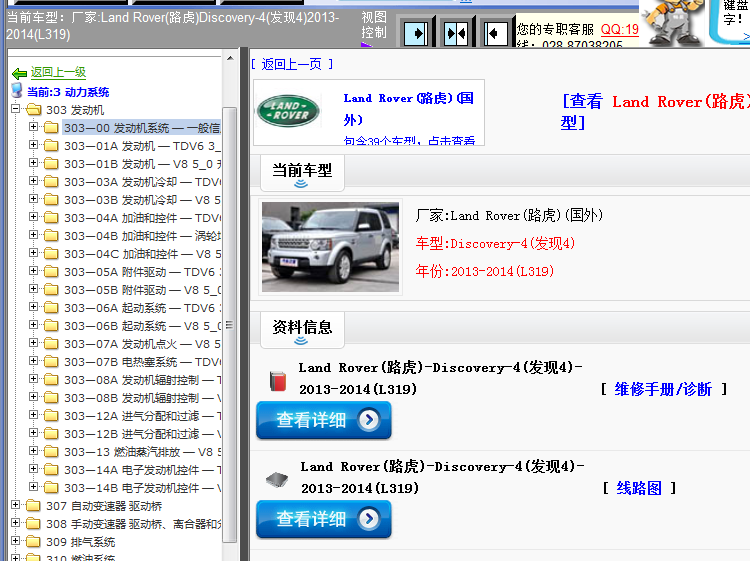Expand the 303-12A 进气分配和过滤 node
Screen dimensions: 750x561
pyautogui.click(x=33, y=415)
